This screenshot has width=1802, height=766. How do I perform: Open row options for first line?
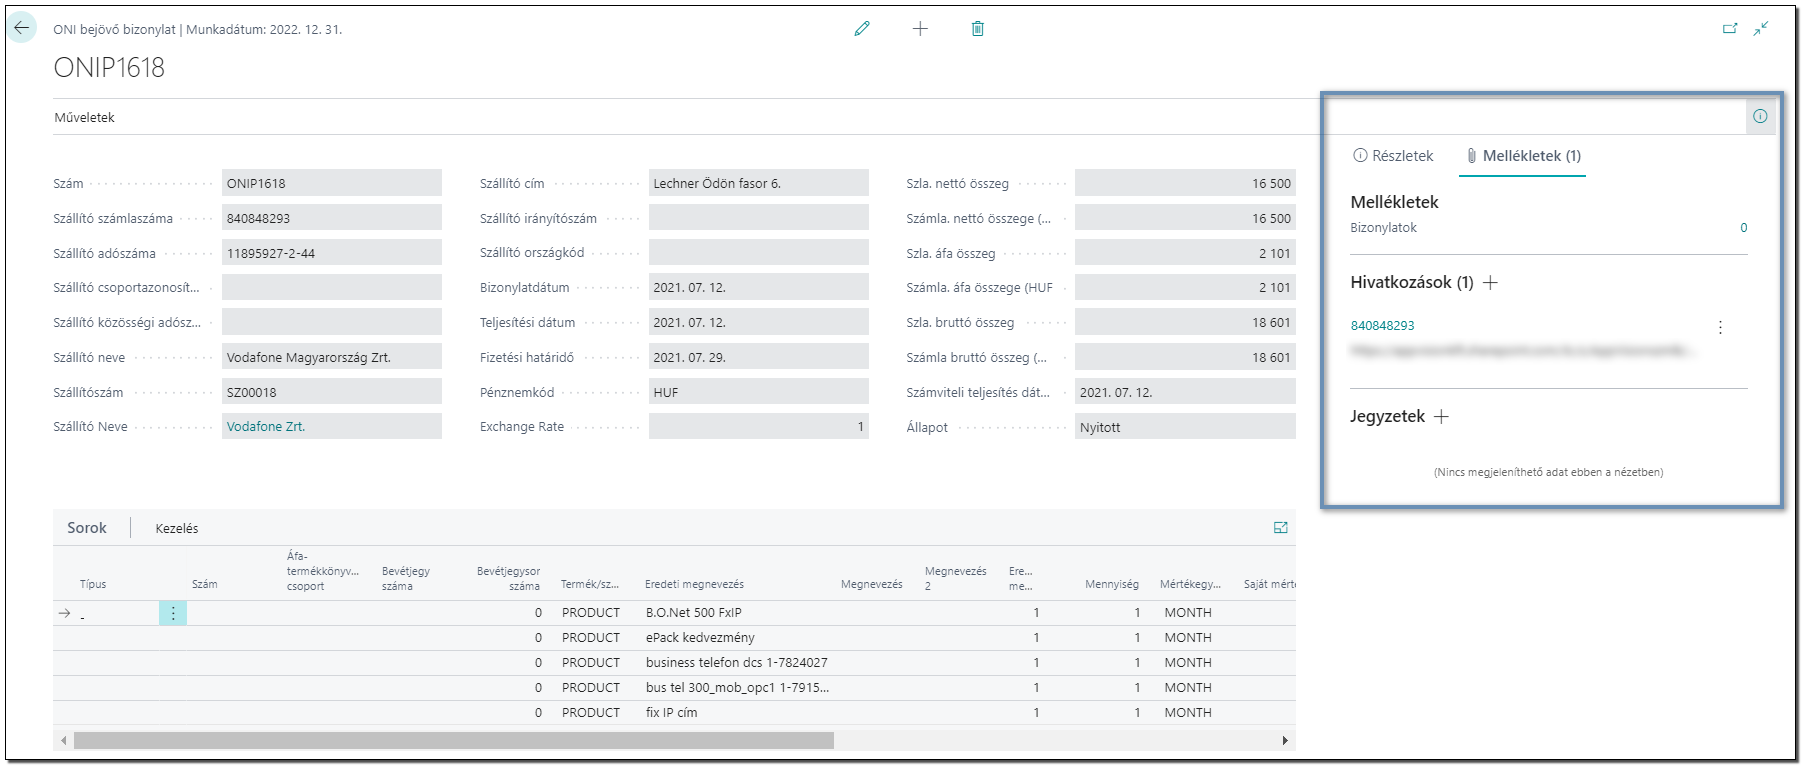(x=173, y=613)
